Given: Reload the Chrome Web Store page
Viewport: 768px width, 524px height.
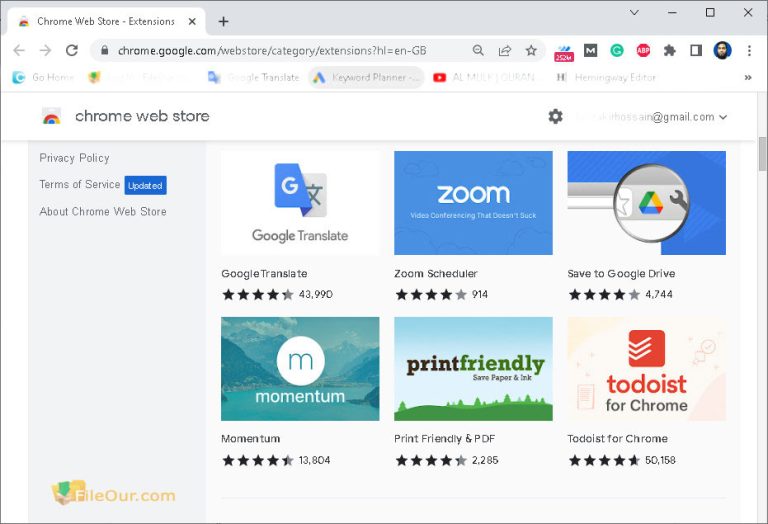Looking at the screenshot, I should point(72,50).
